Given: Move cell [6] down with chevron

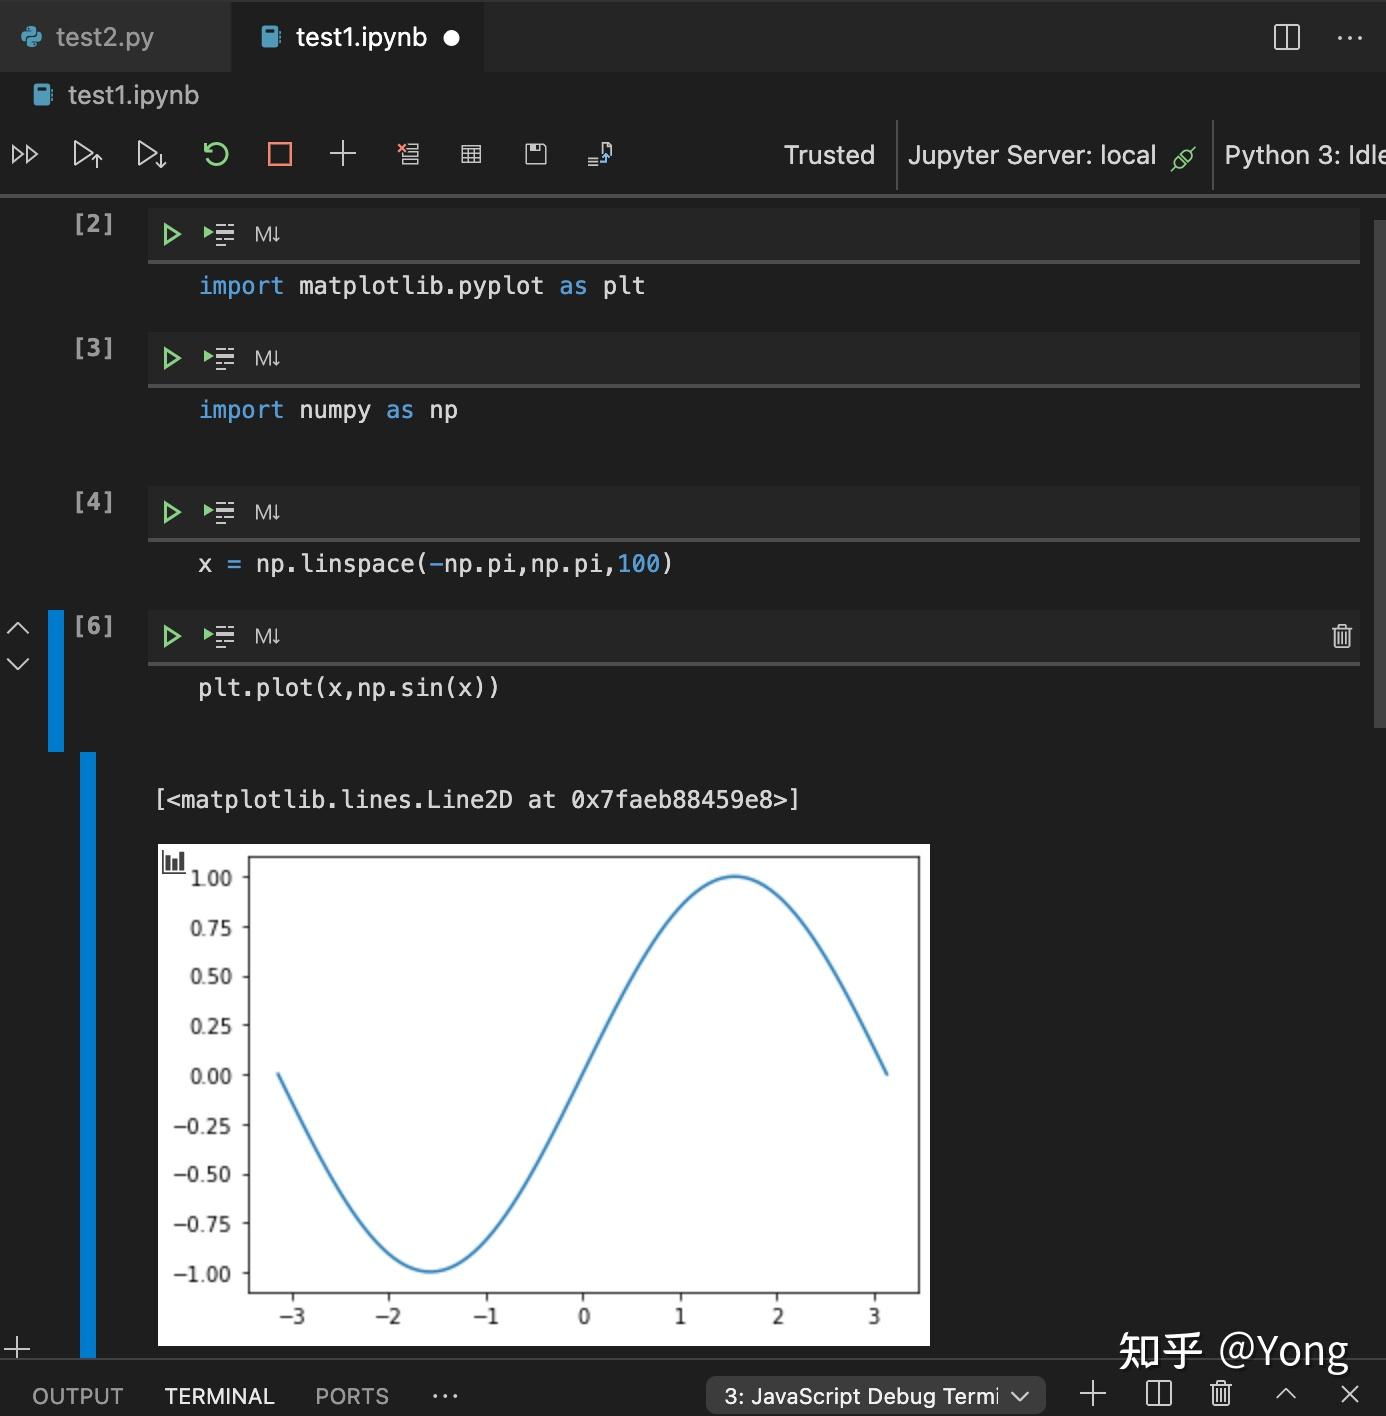Looking at the screenshot, I should pos(18,664).
